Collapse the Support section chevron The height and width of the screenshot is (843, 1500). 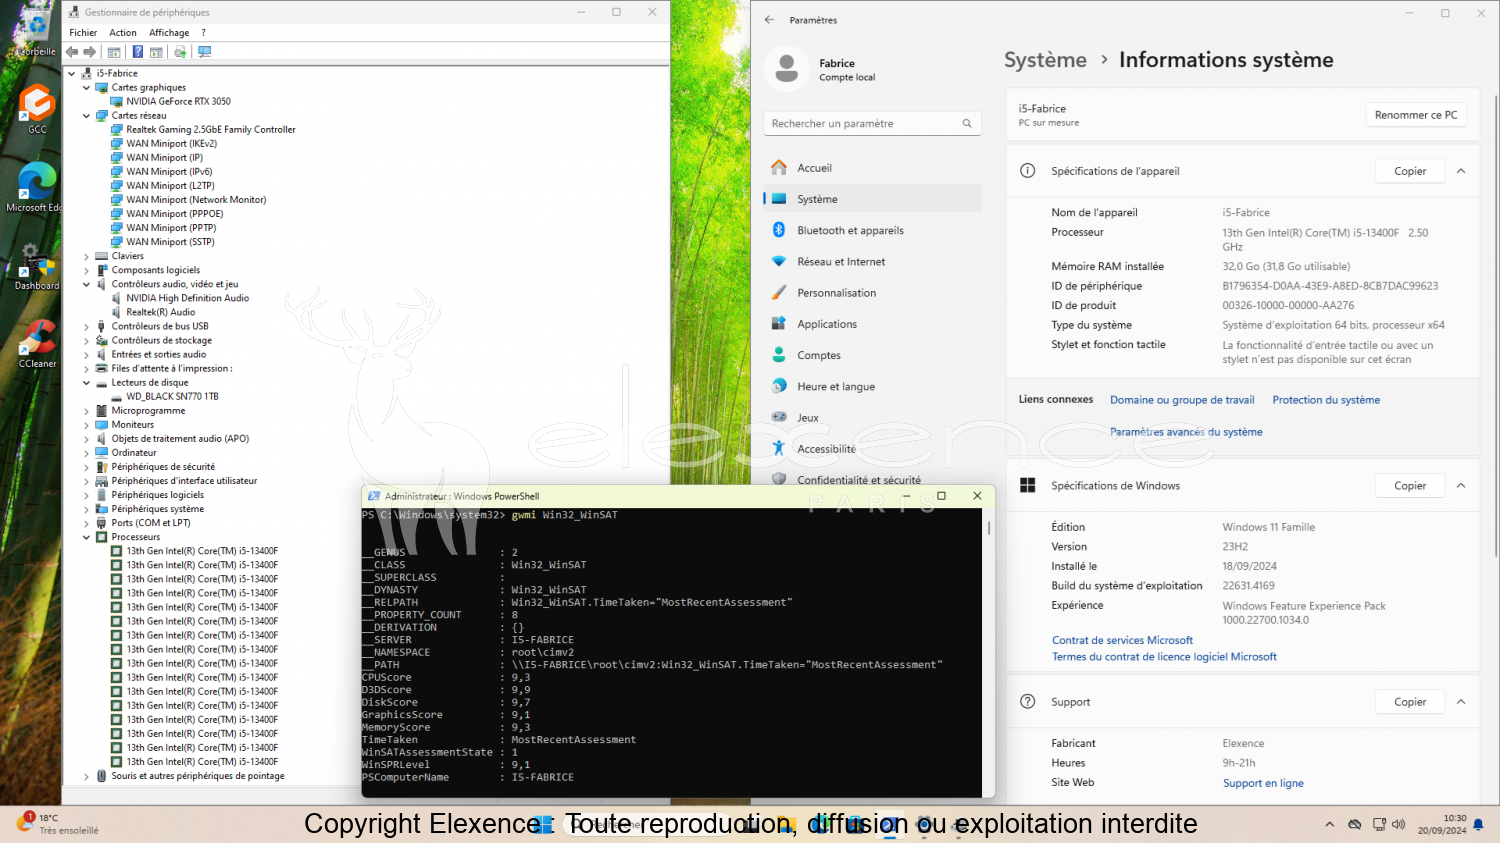click(1461, 702)
